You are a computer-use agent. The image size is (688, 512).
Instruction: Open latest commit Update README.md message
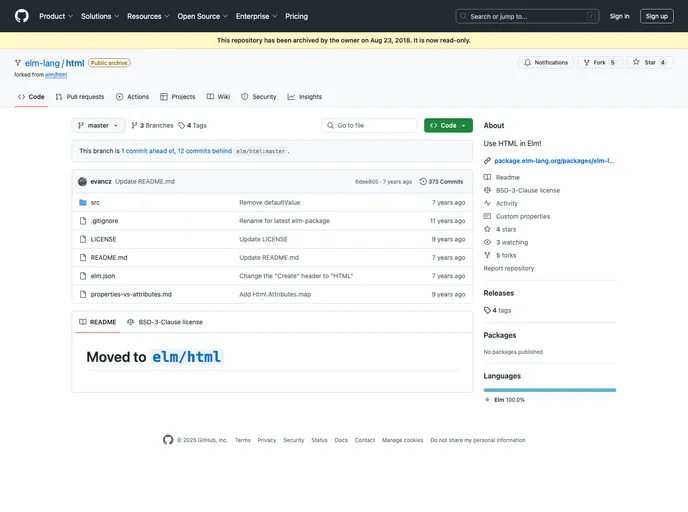[x=145, y=182]
